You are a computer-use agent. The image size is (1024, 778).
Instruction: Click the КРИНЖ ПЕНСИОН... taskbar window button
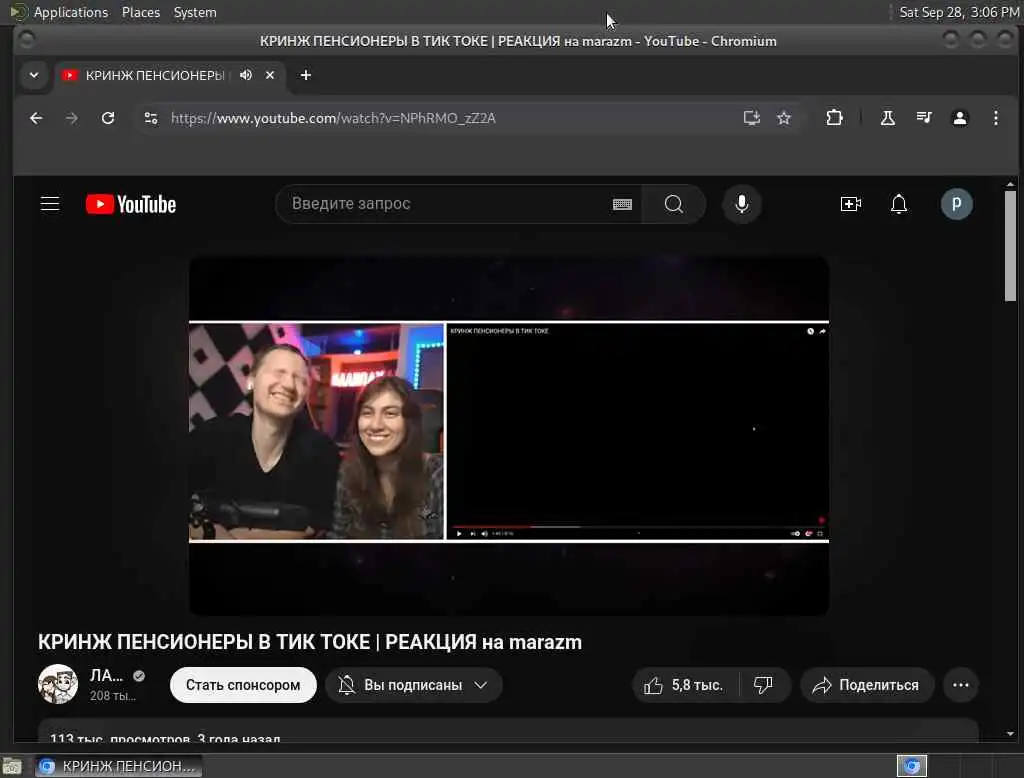click(x=118, y=766)
